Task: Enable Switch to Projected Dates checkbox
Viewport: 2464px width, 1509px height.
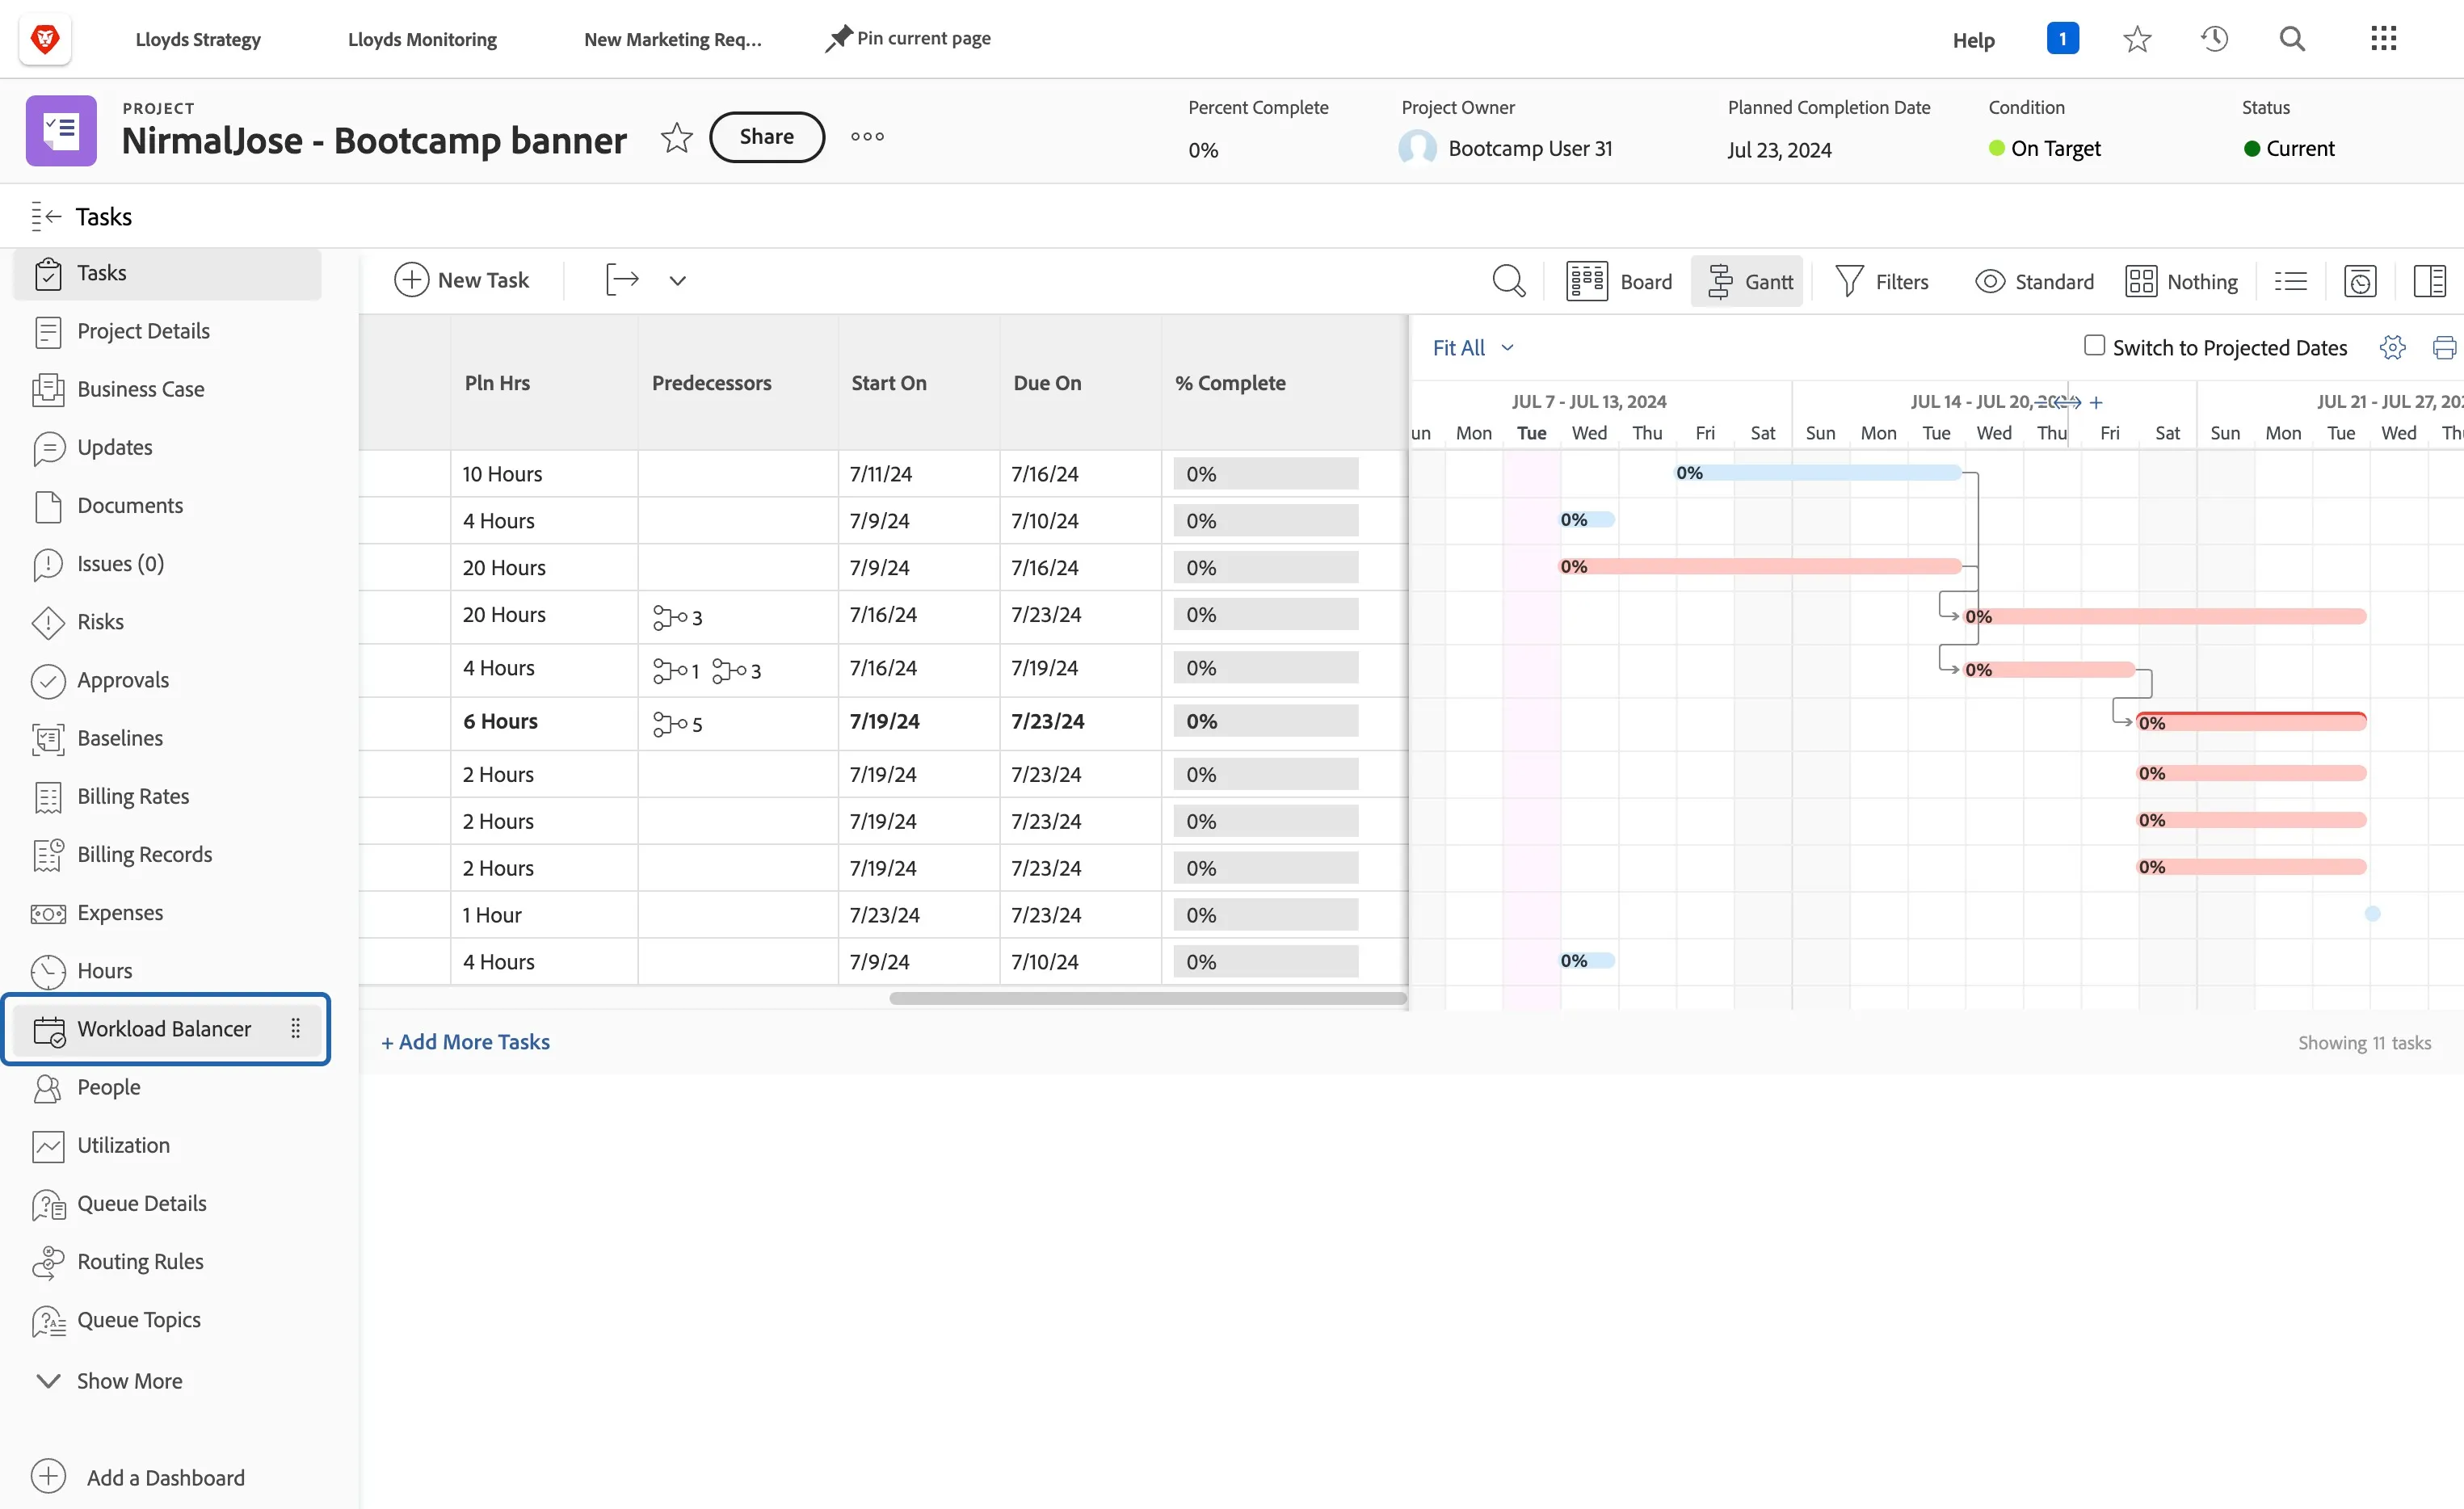Action: pos(2094,345)
